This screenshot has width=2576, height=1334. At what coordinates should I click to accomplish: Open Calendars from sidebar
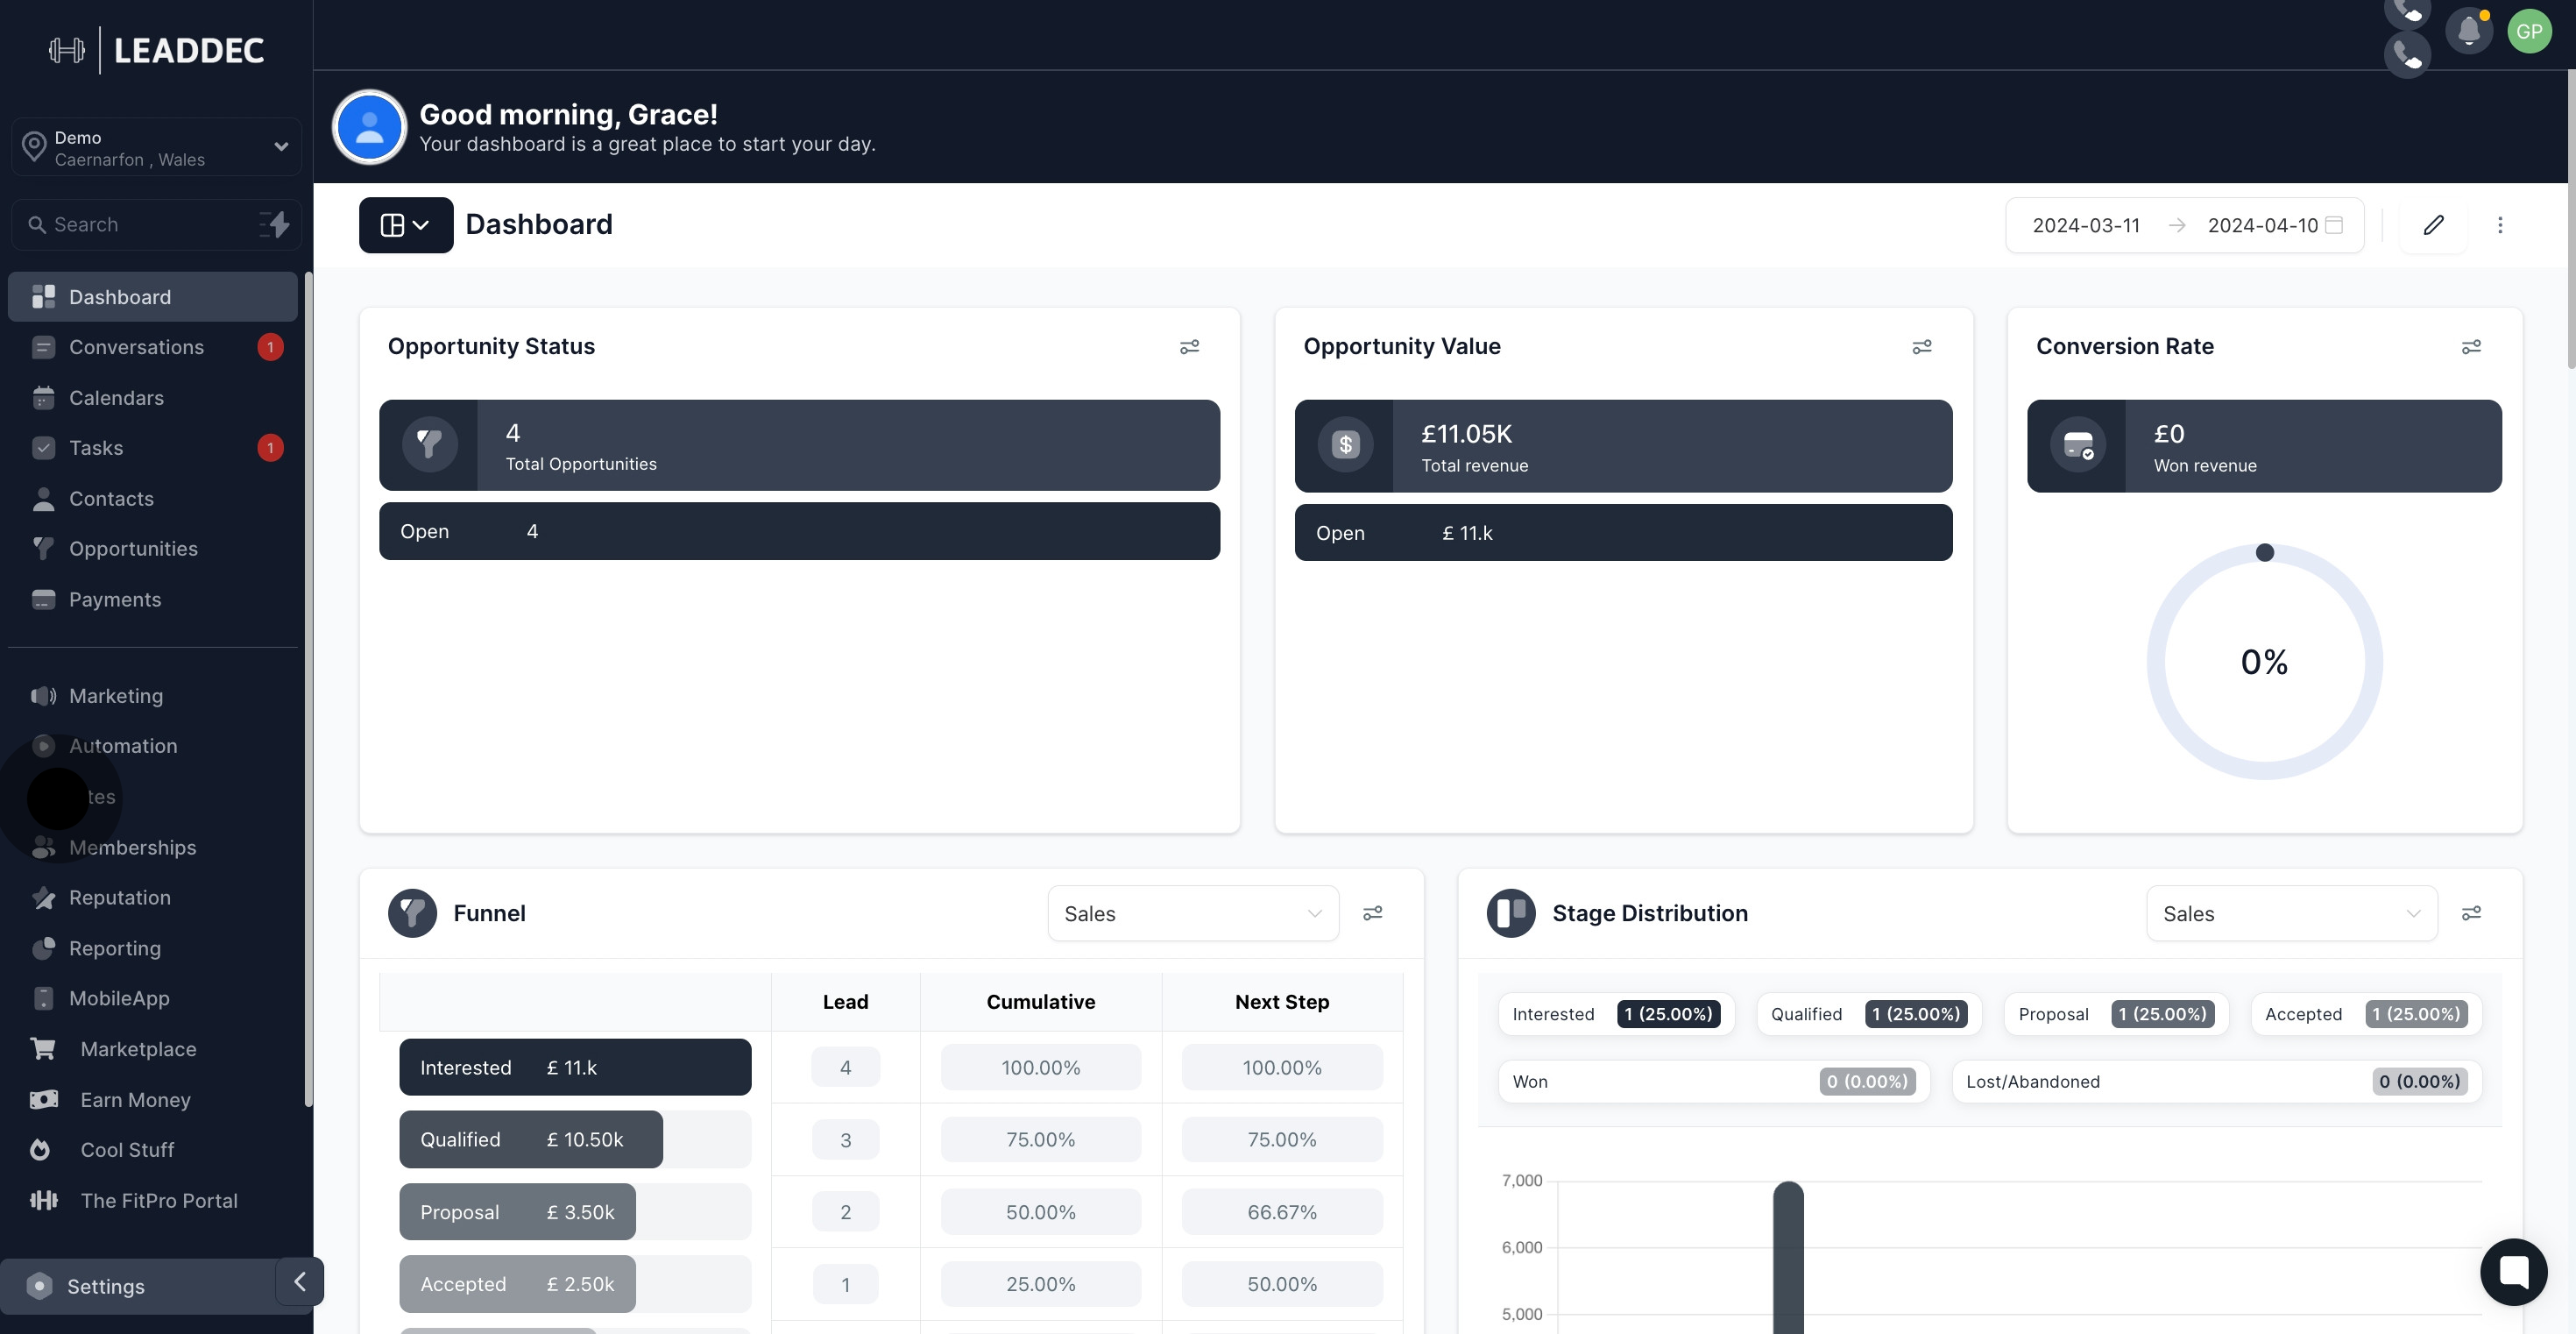(152, 398)
